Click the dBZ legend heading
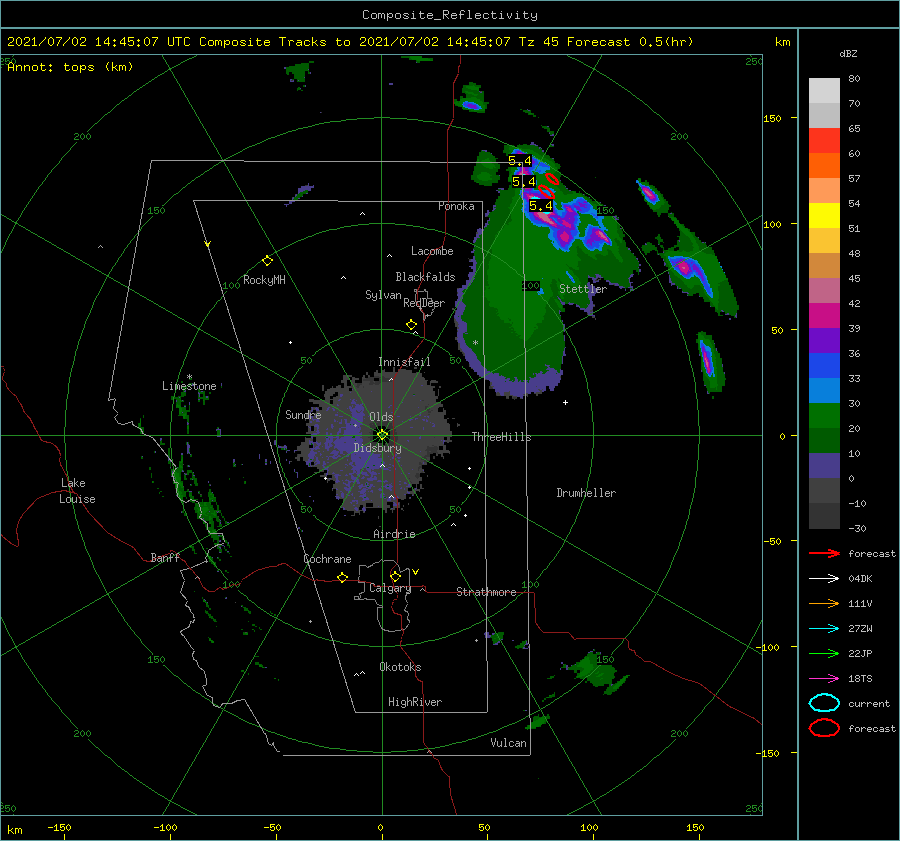The height and width of the screenshot is (841, 900). tap(848, 53)
